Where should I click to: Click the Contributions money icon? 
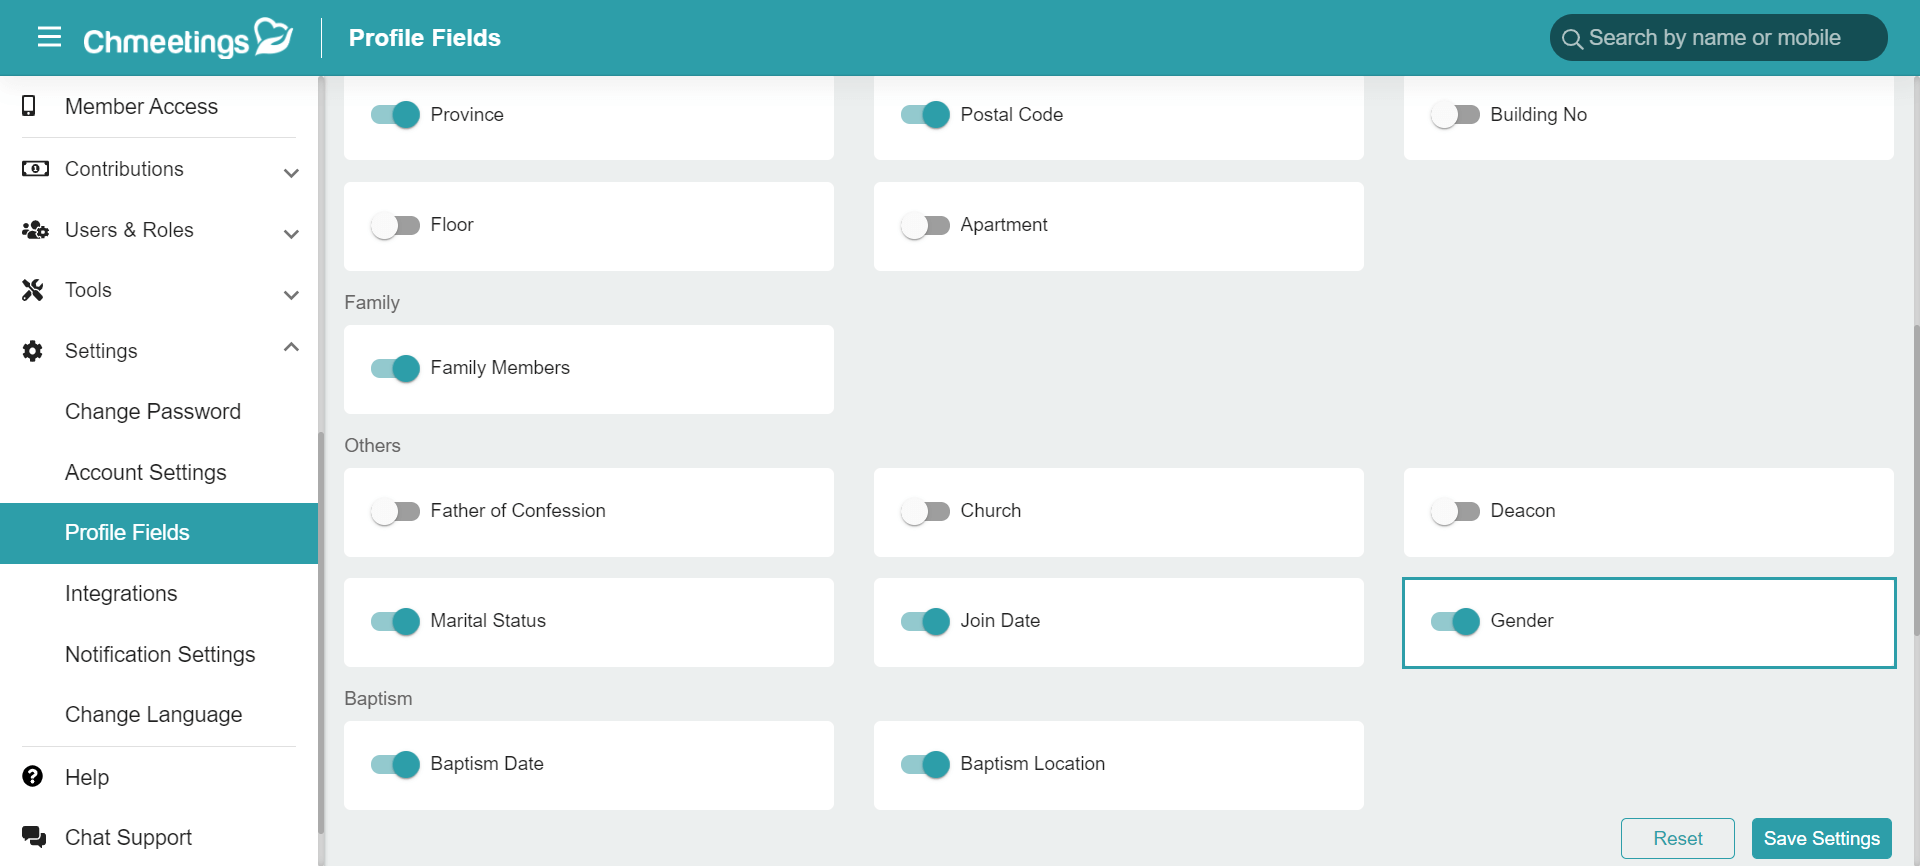click(x=35, y=168)
